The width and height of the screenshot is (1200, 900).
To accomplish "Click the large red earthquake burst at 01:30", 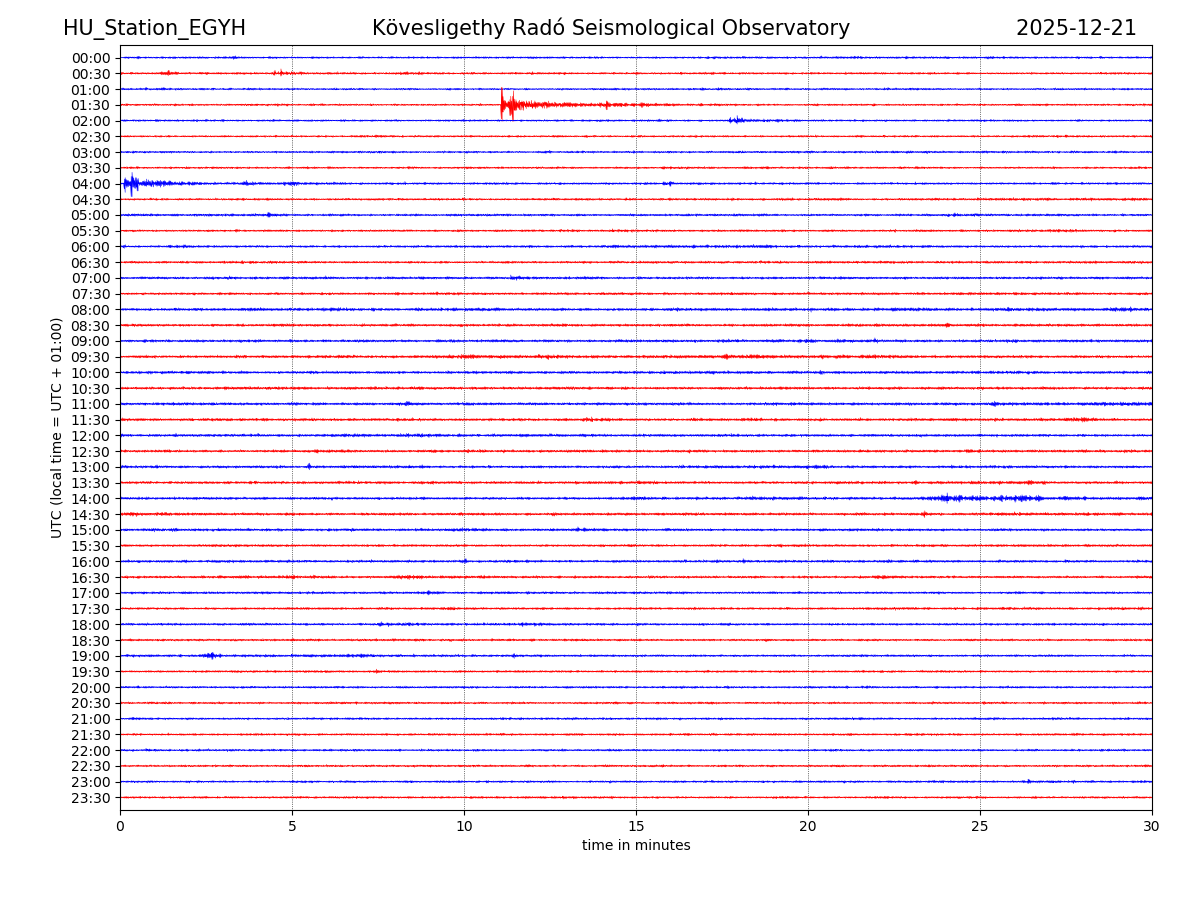I will [x=508, y=104].
